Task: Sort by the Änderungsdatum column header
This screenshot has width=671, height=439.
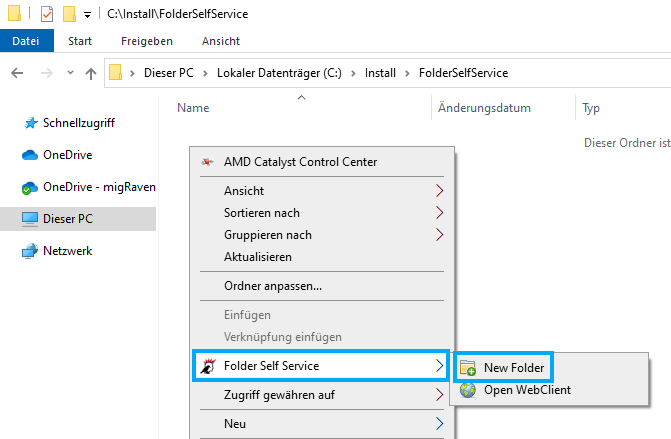Action: tap(484, 108)
